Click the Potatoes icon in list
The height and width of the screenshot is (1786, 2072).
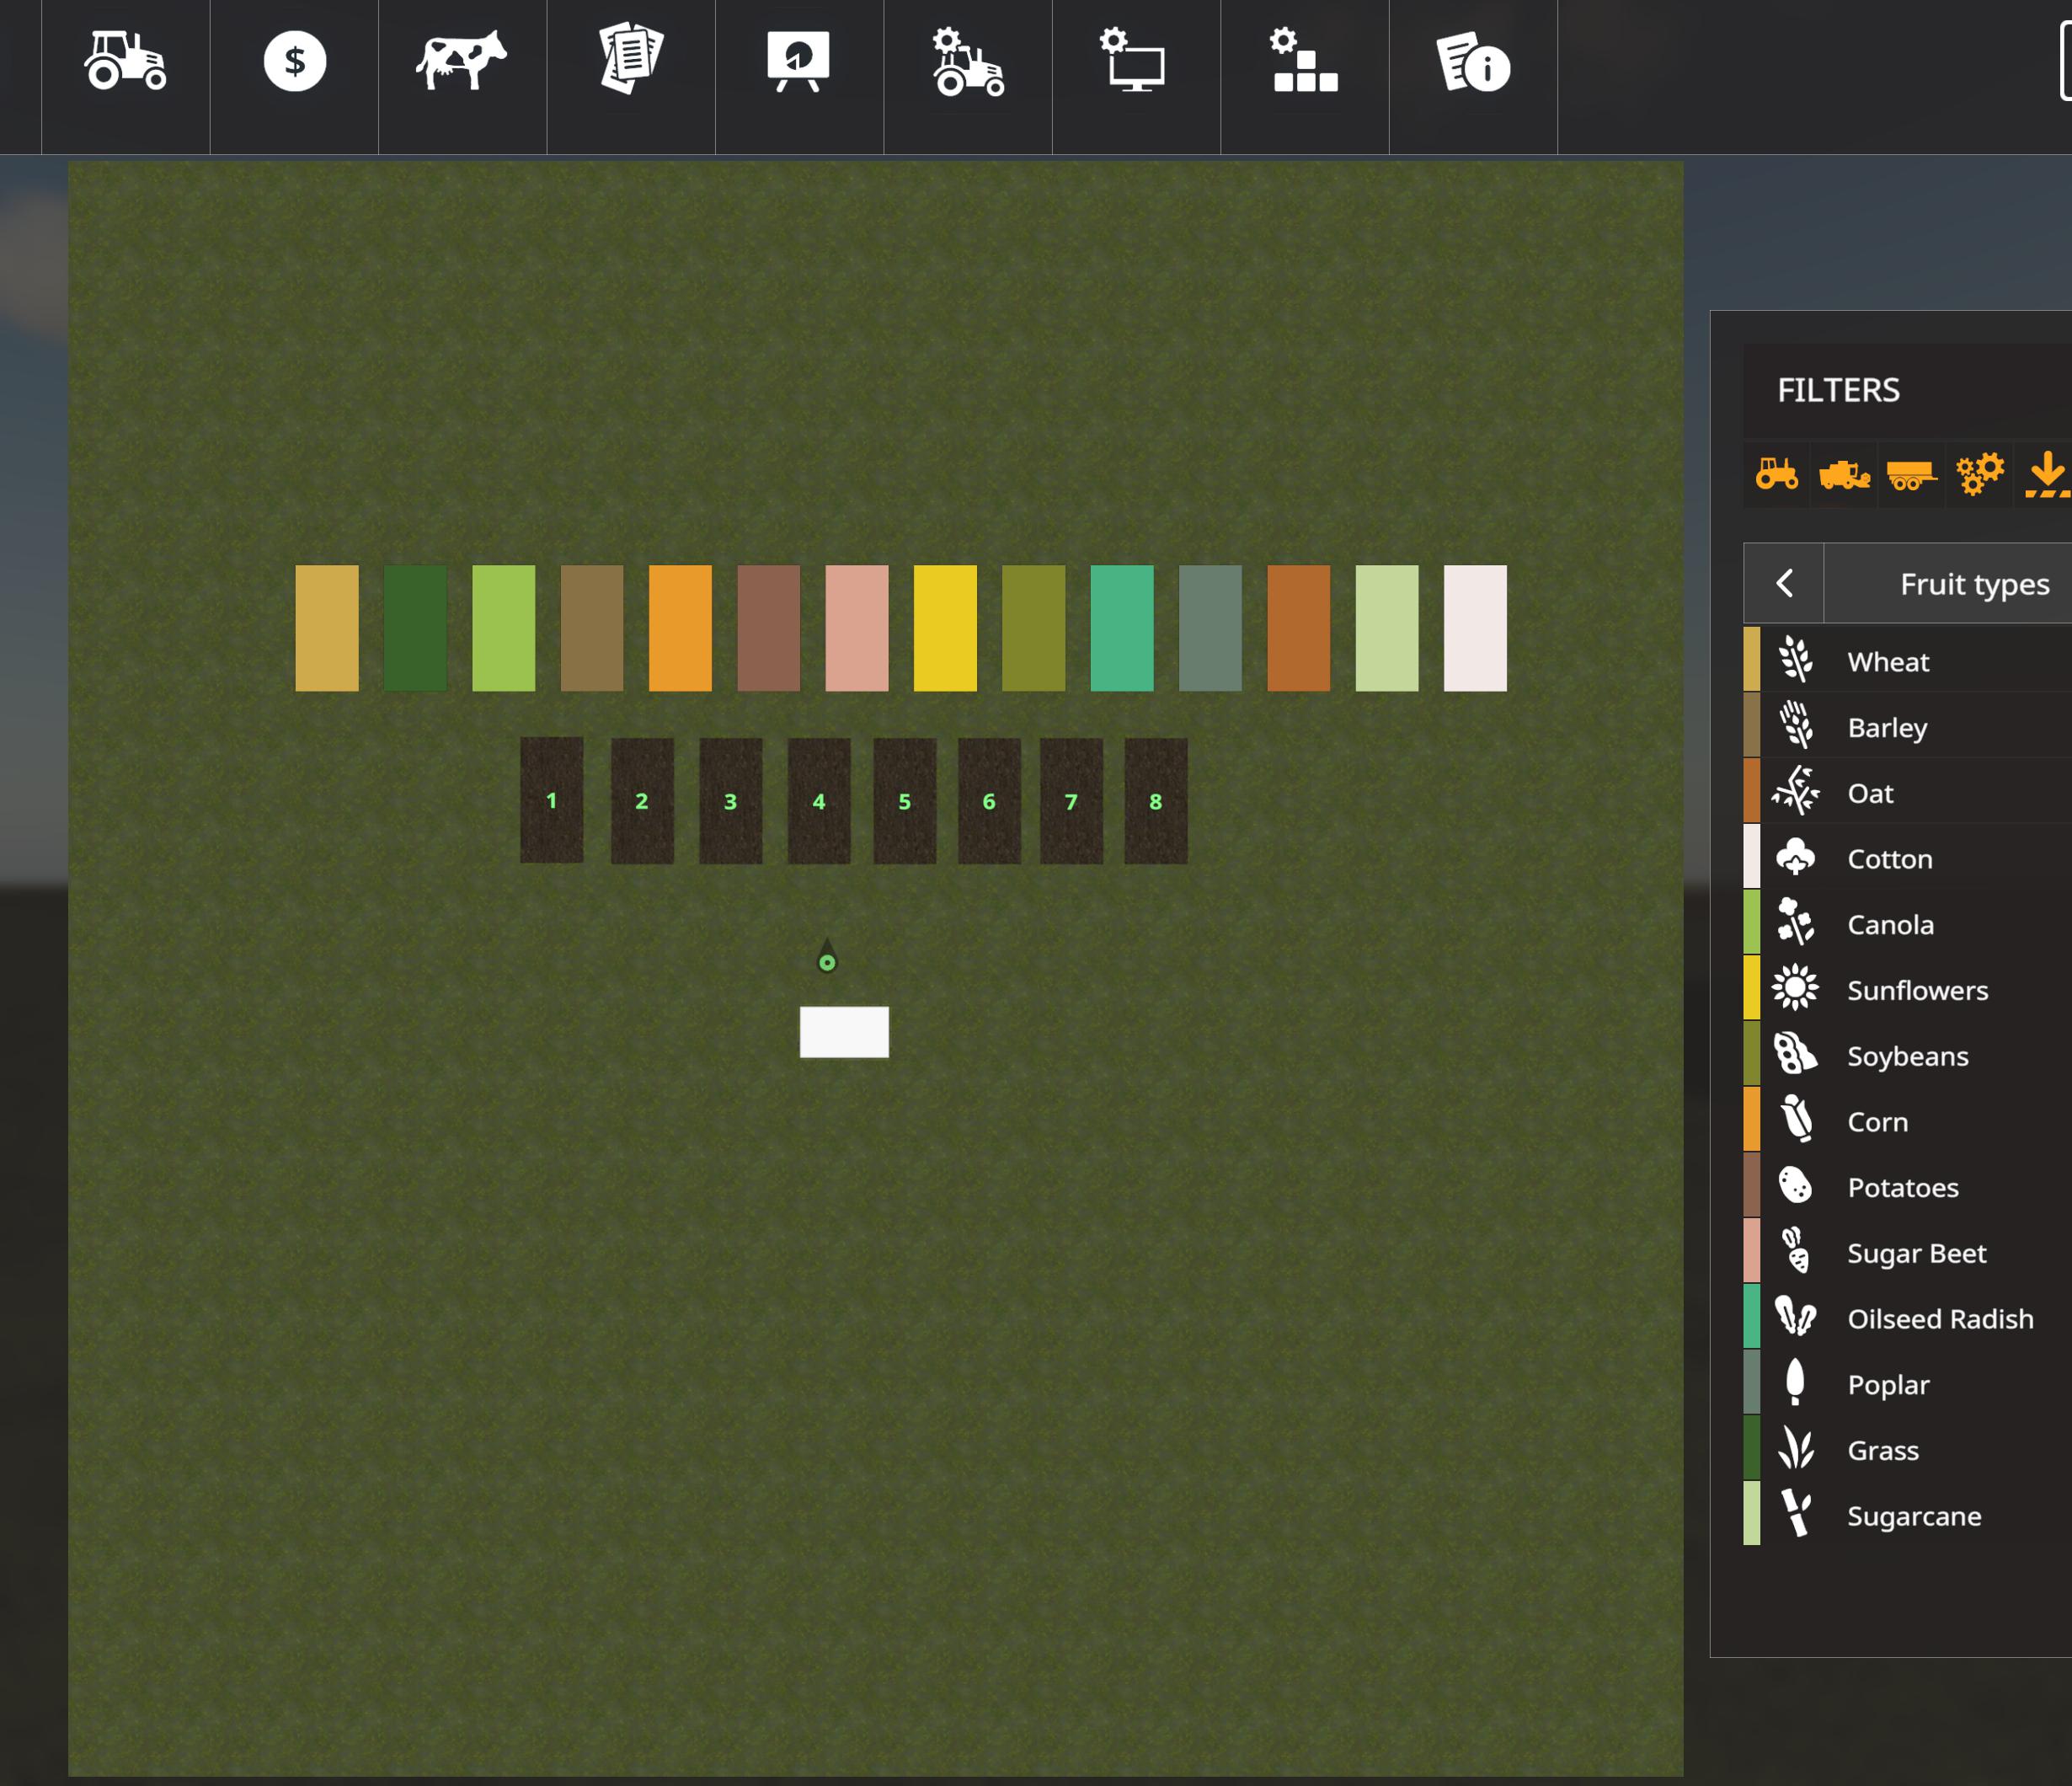point(1796,1186)
